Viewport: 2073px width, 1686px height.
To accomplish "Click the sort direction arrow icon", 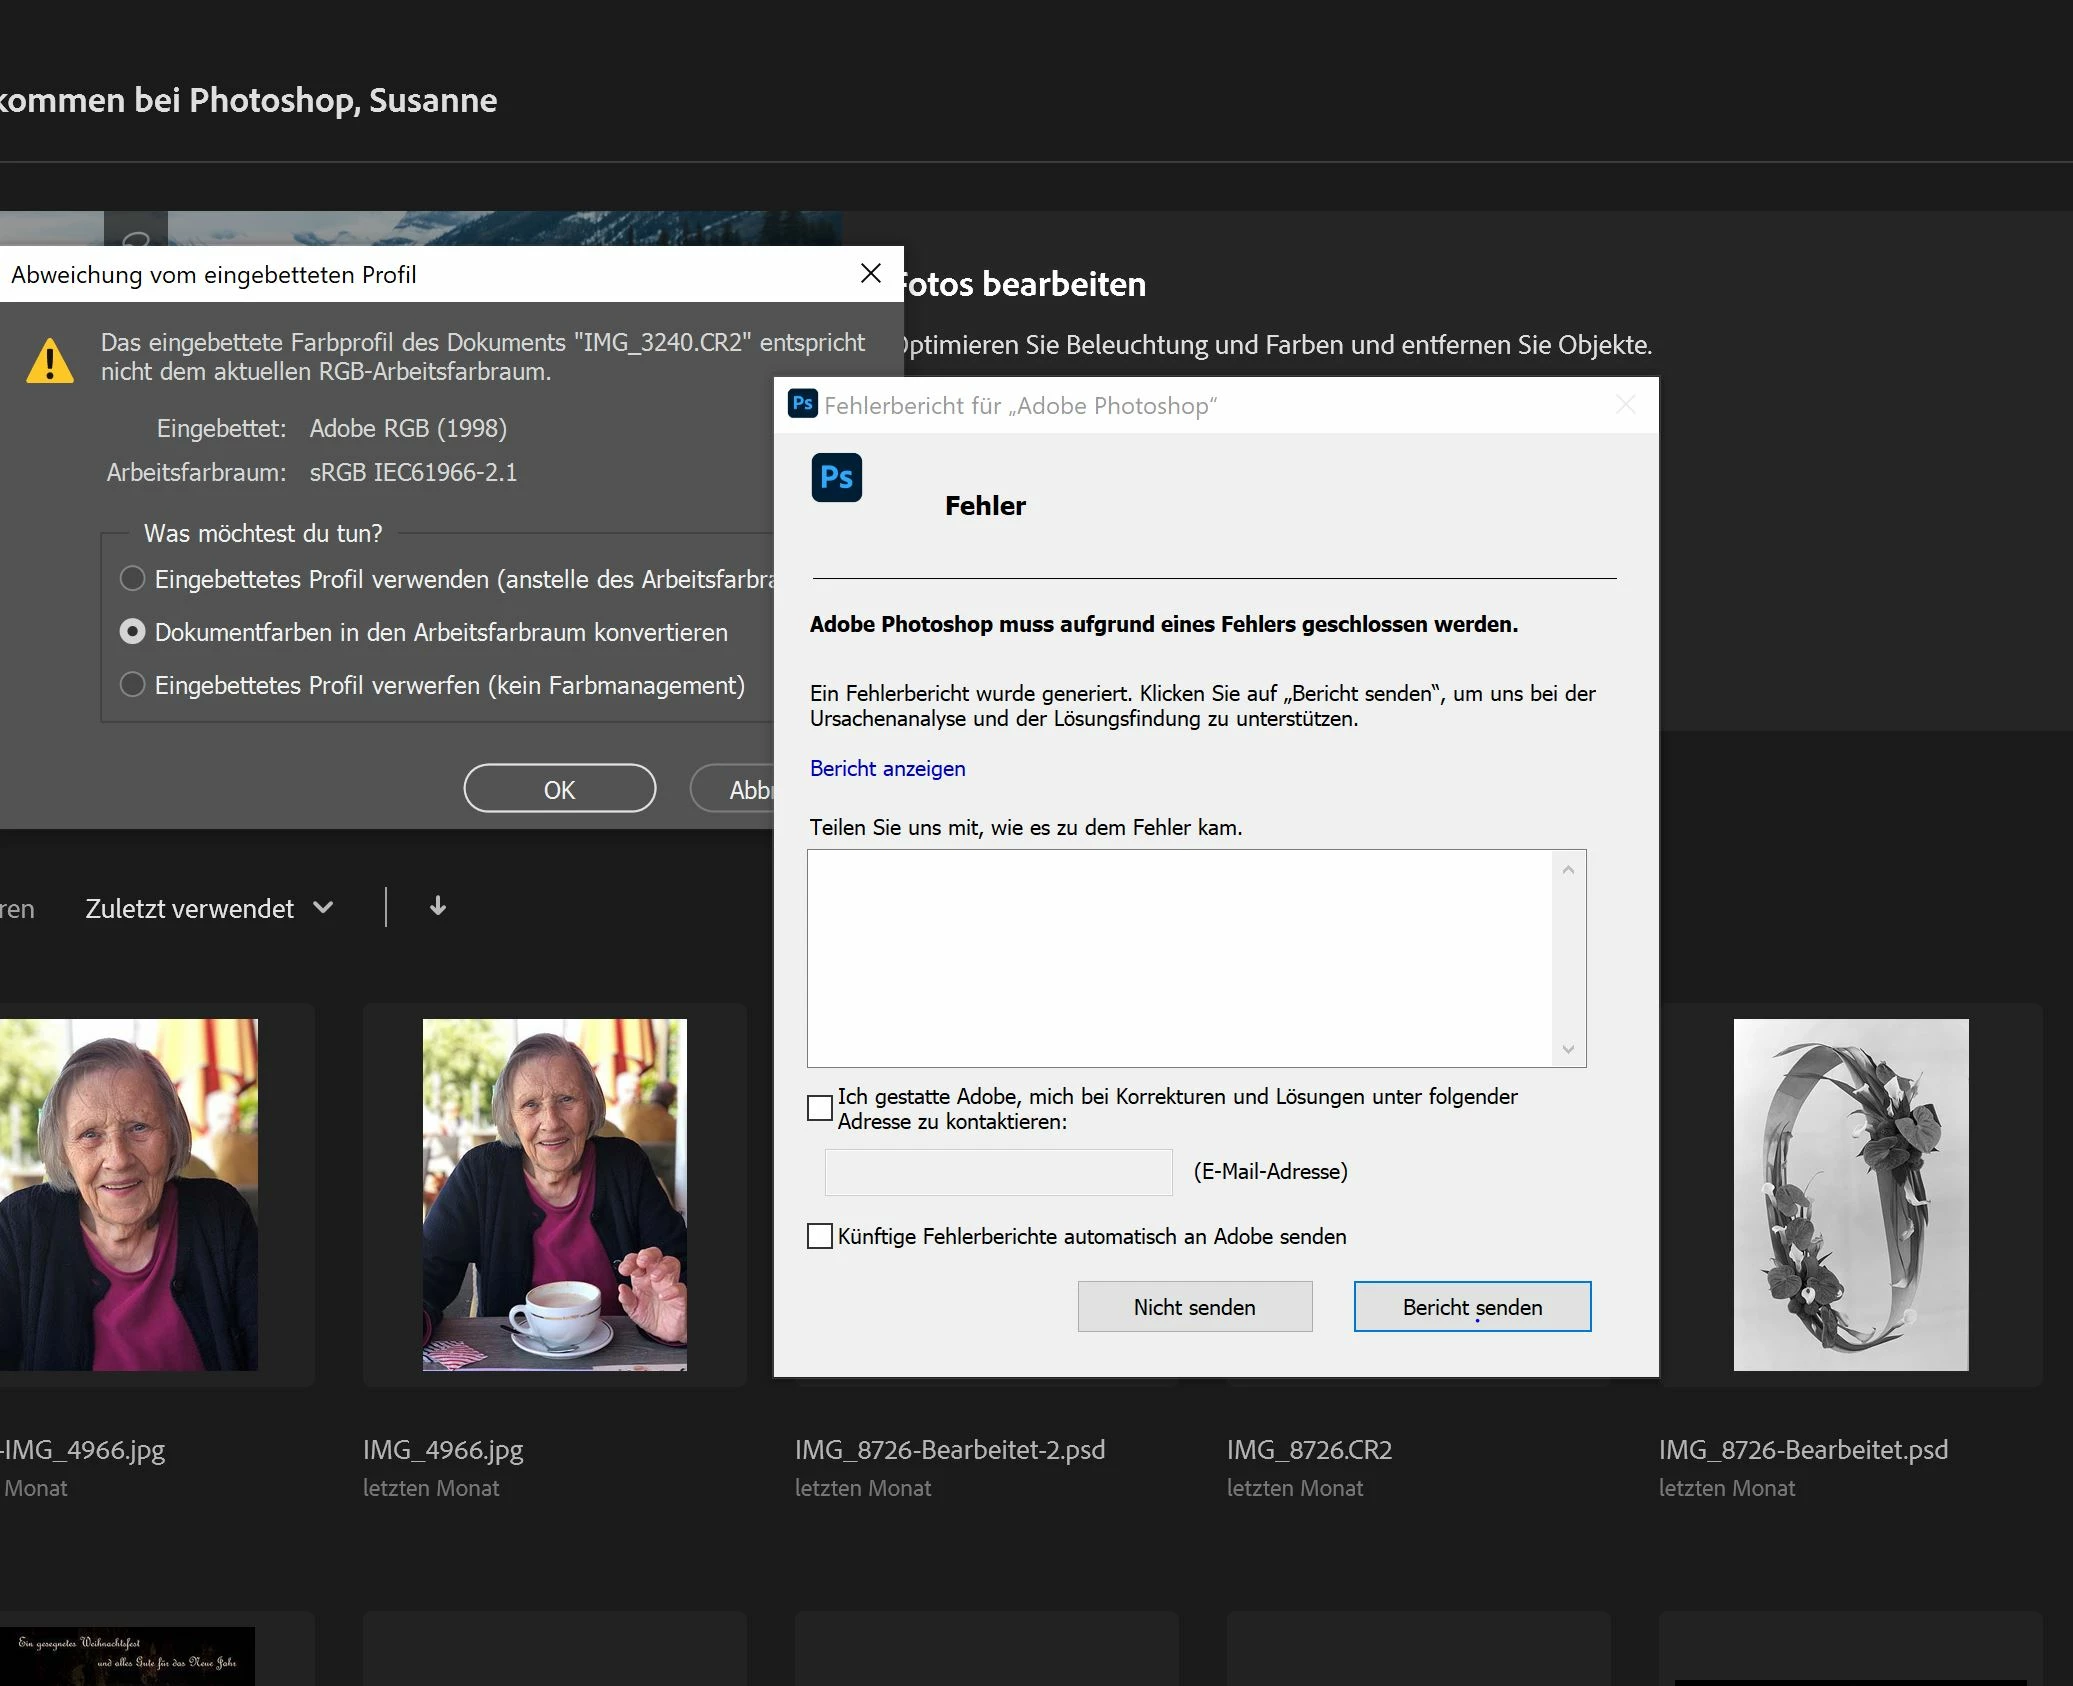I will pos(437,907).
